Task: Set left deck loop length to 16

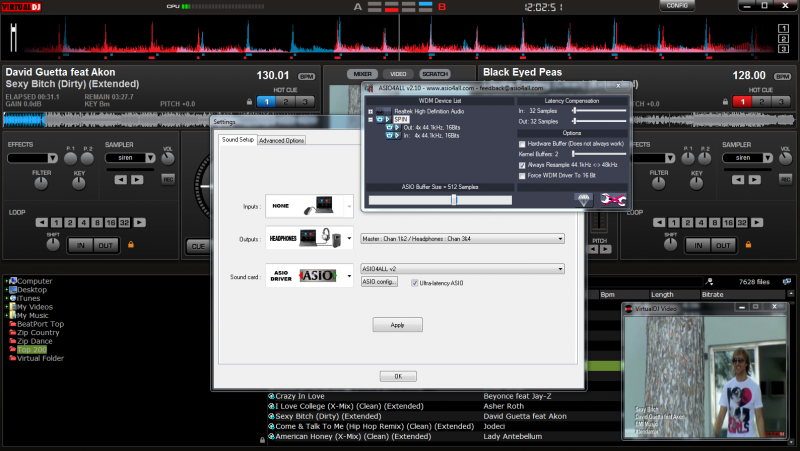Action: click(x=110, y=222)
